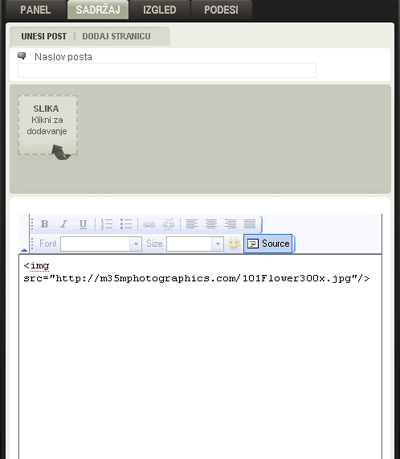This screenshot has width=400, height=459.
Task: Open the IZGLED tab
Action: (160, 10)
